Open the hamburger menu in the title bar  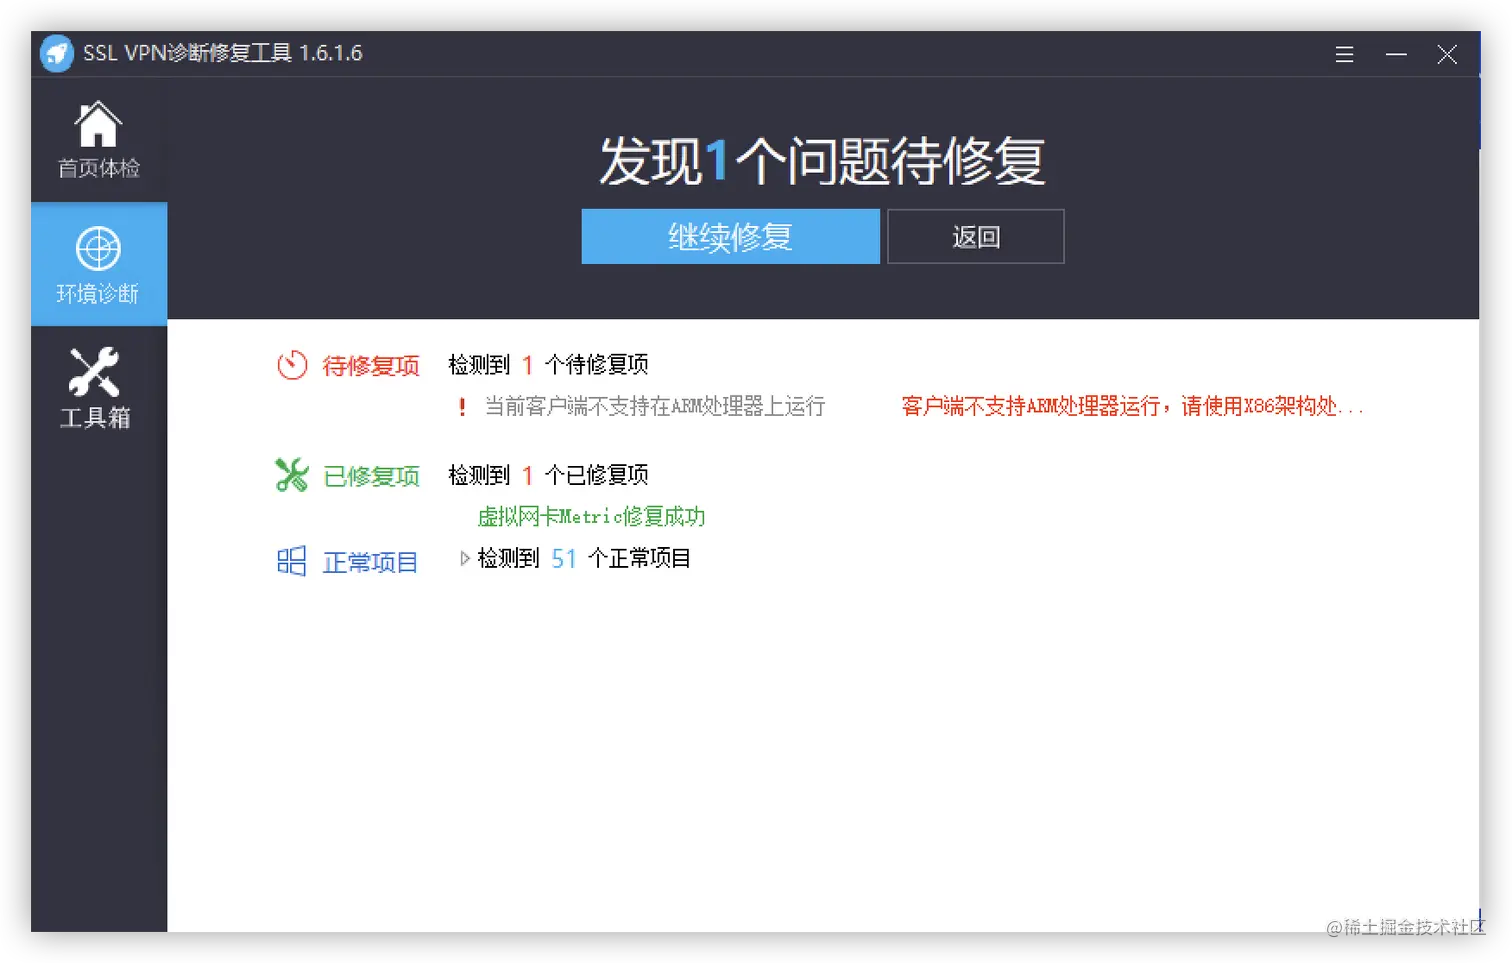pos(1344,54)
